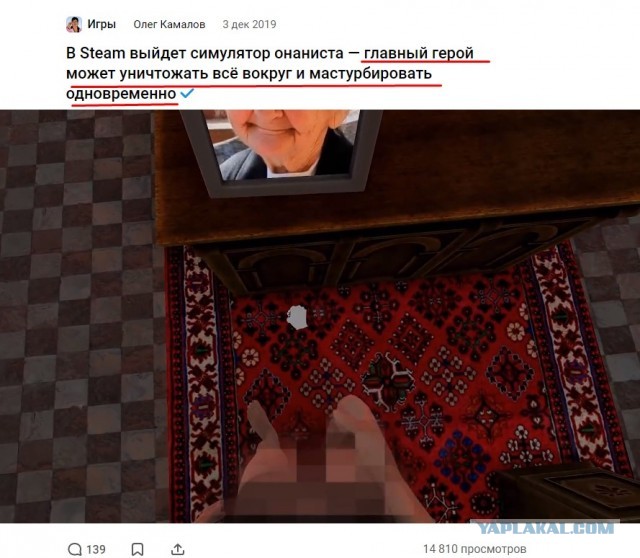
Task: Click the post date 3 дек 2019
Action: [249, 24]
